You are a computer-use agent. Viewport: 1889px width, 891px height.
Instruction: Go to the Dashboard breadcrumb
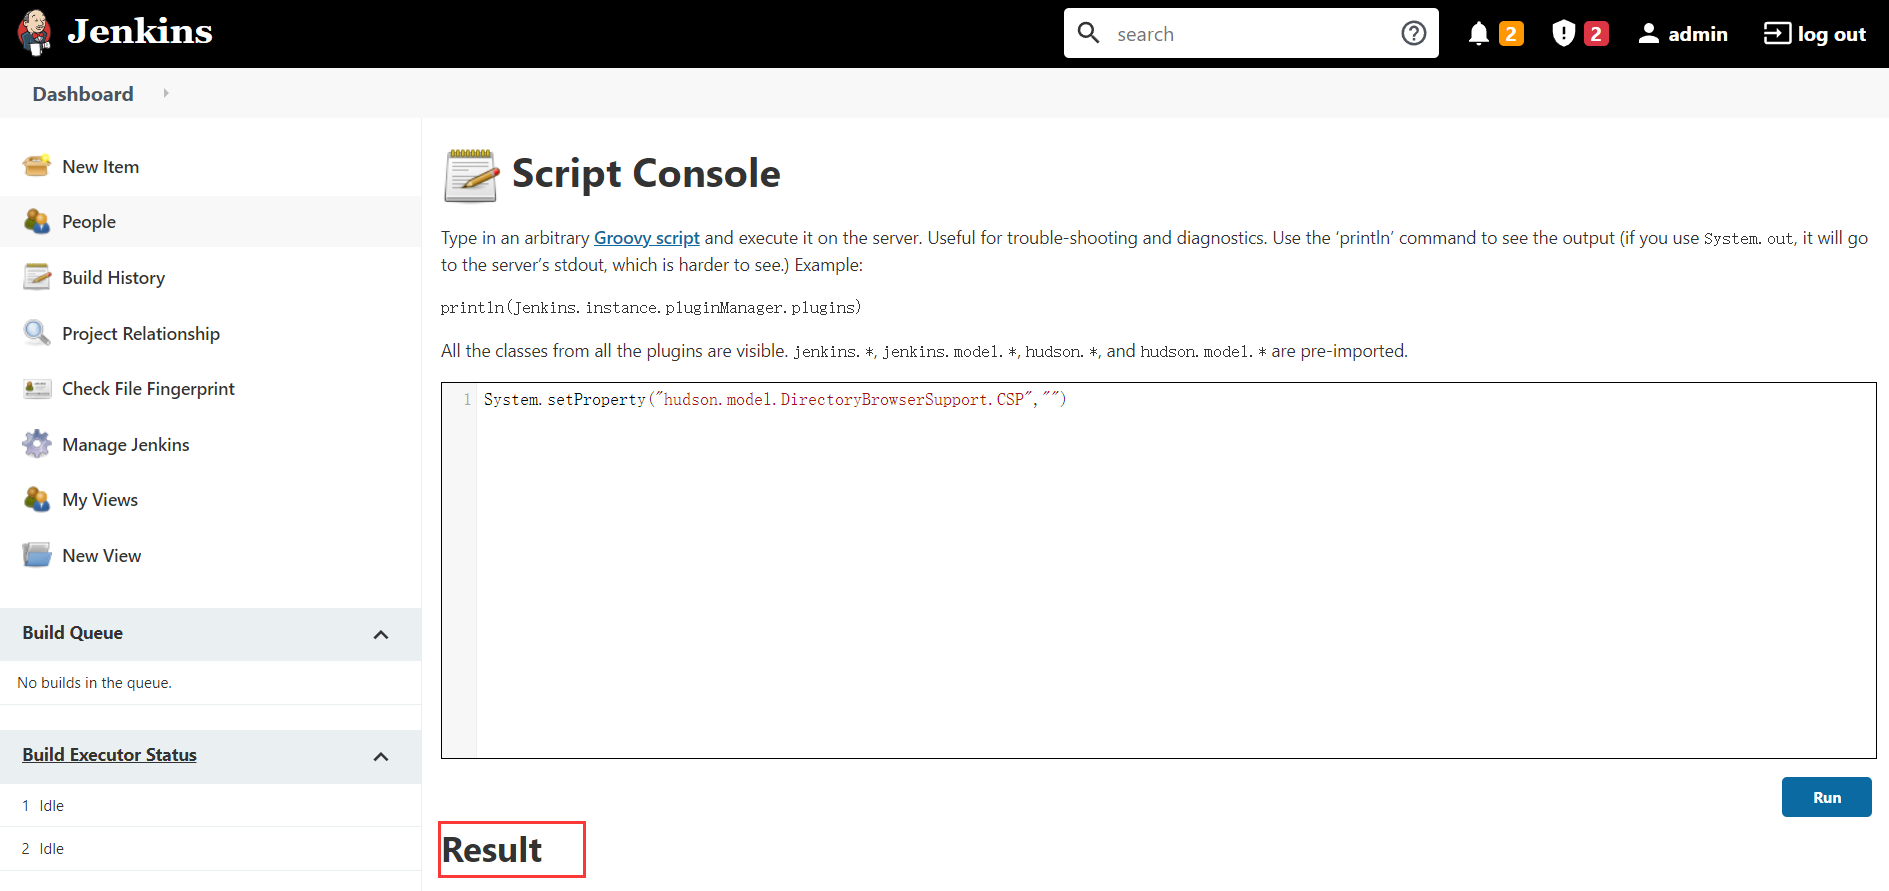point(83,94)
